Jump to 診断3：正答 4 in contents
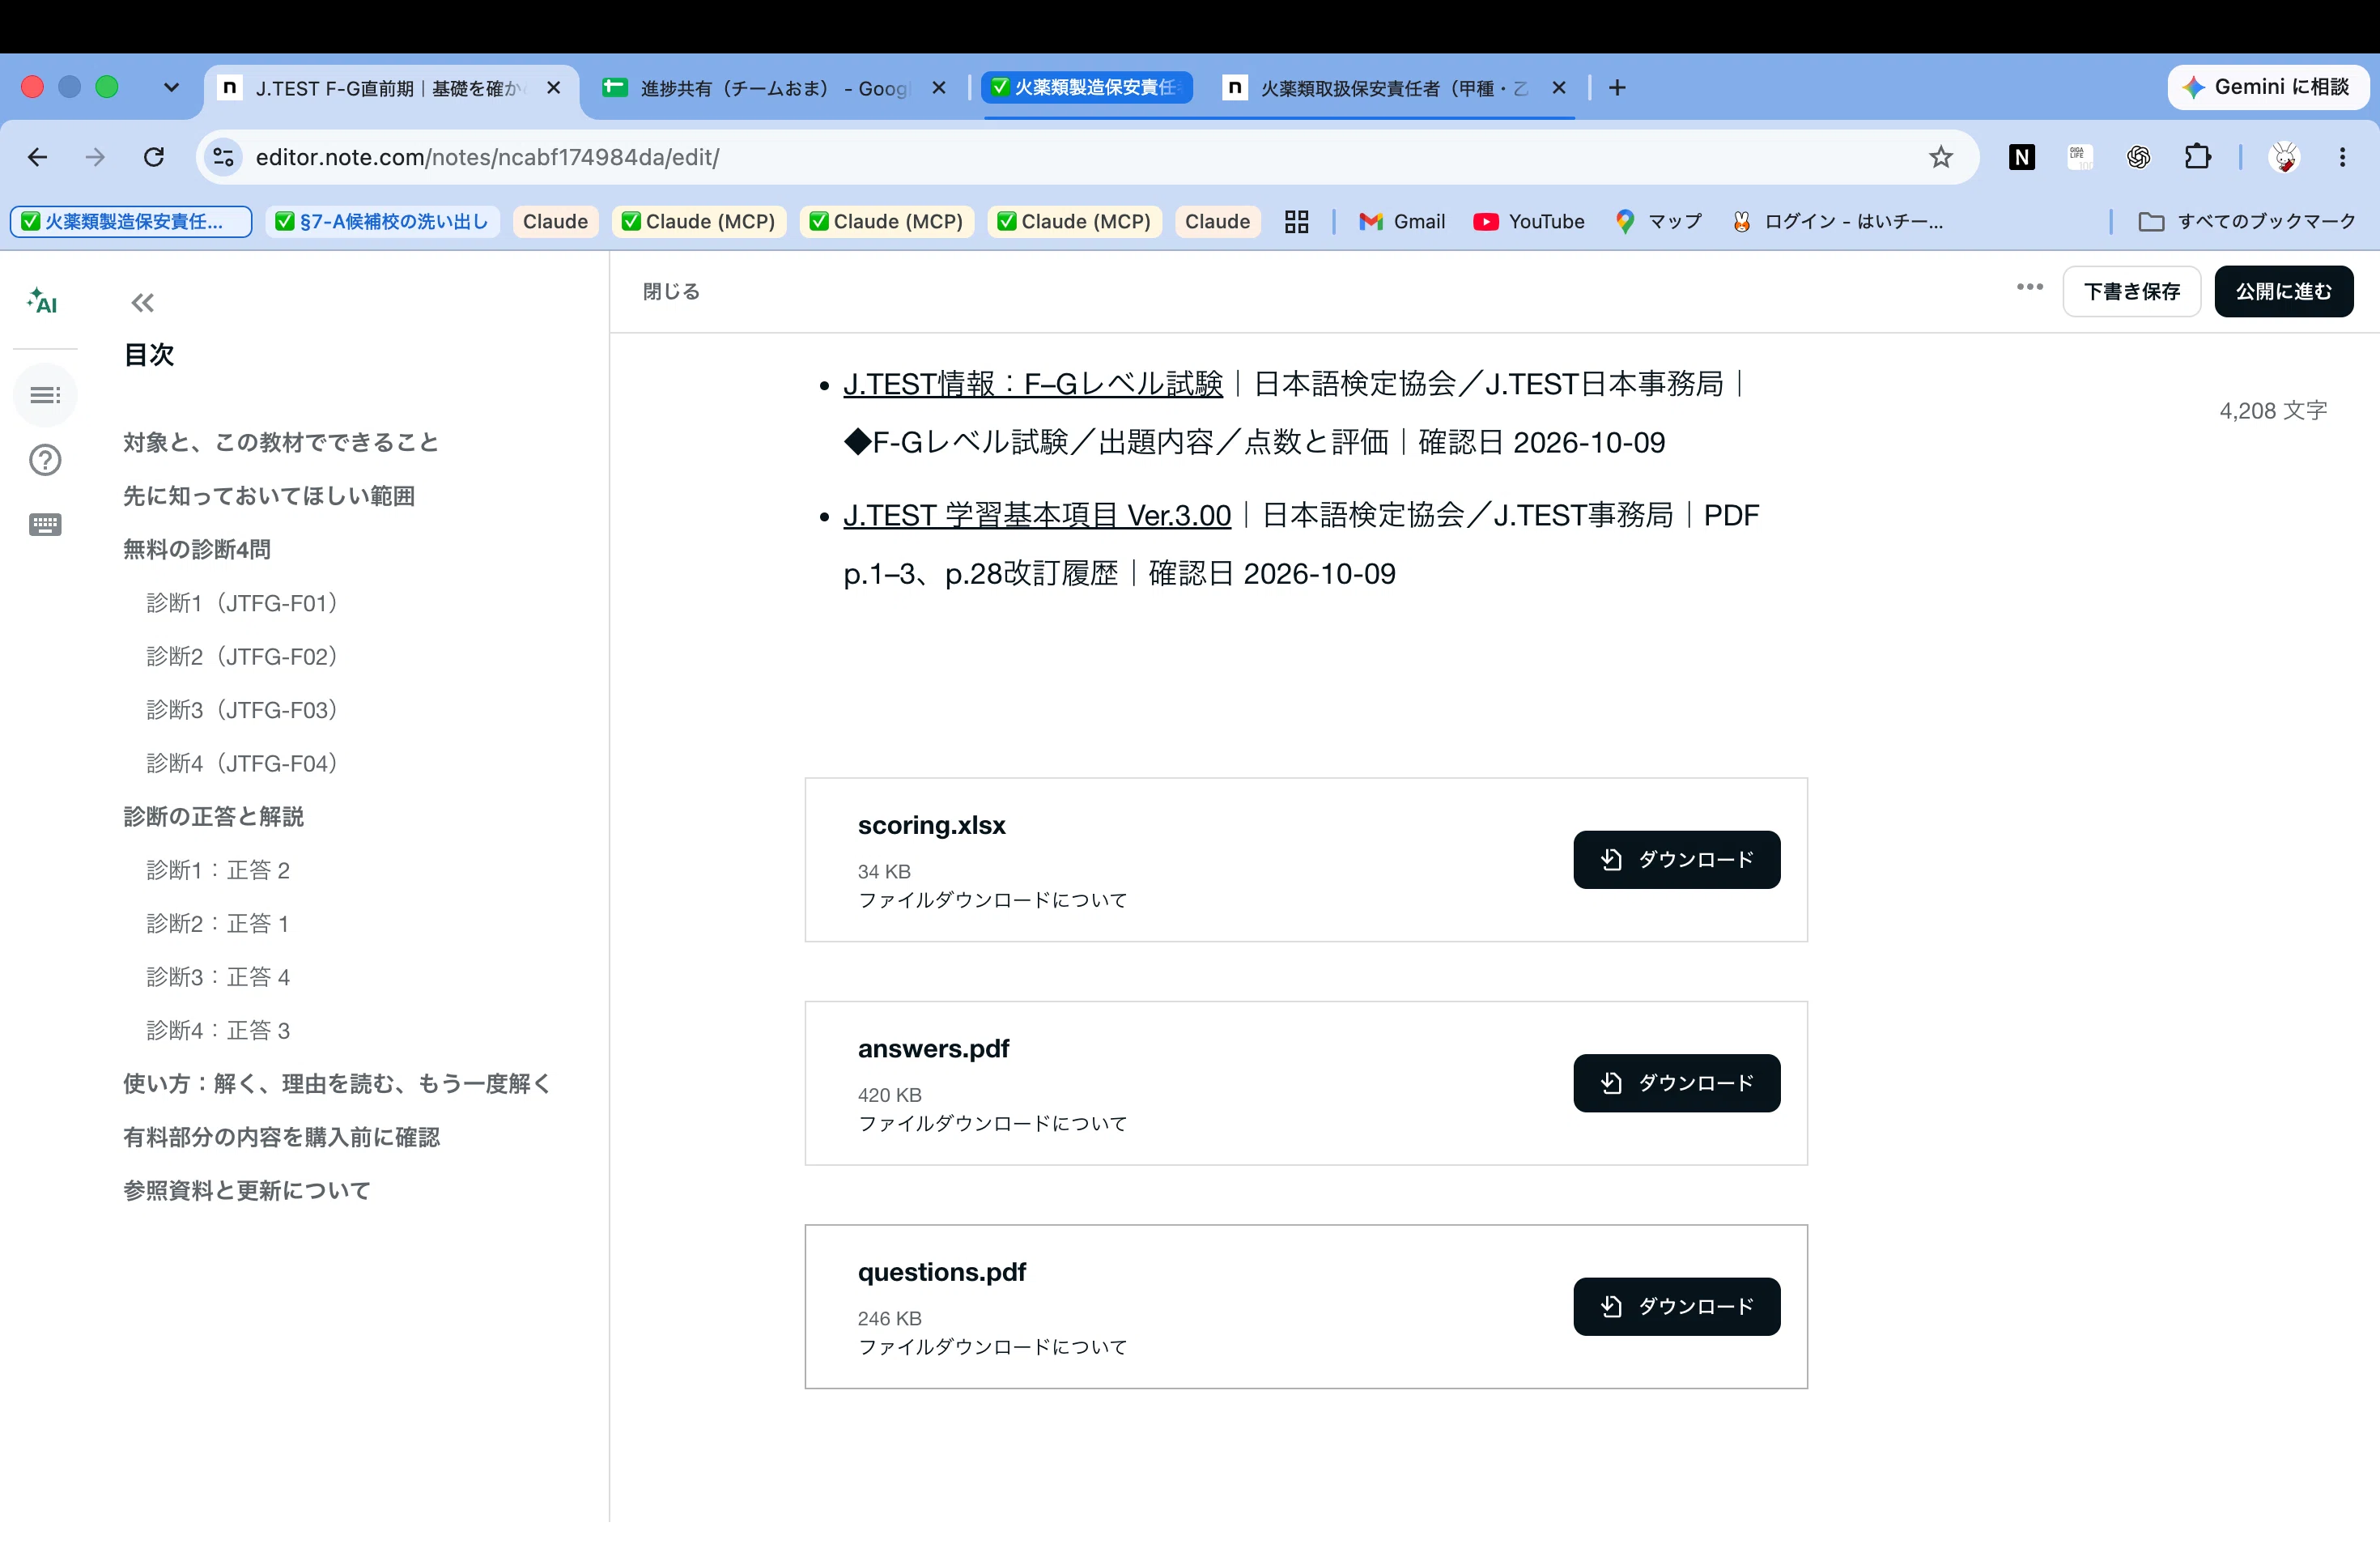 coord(217,977)
